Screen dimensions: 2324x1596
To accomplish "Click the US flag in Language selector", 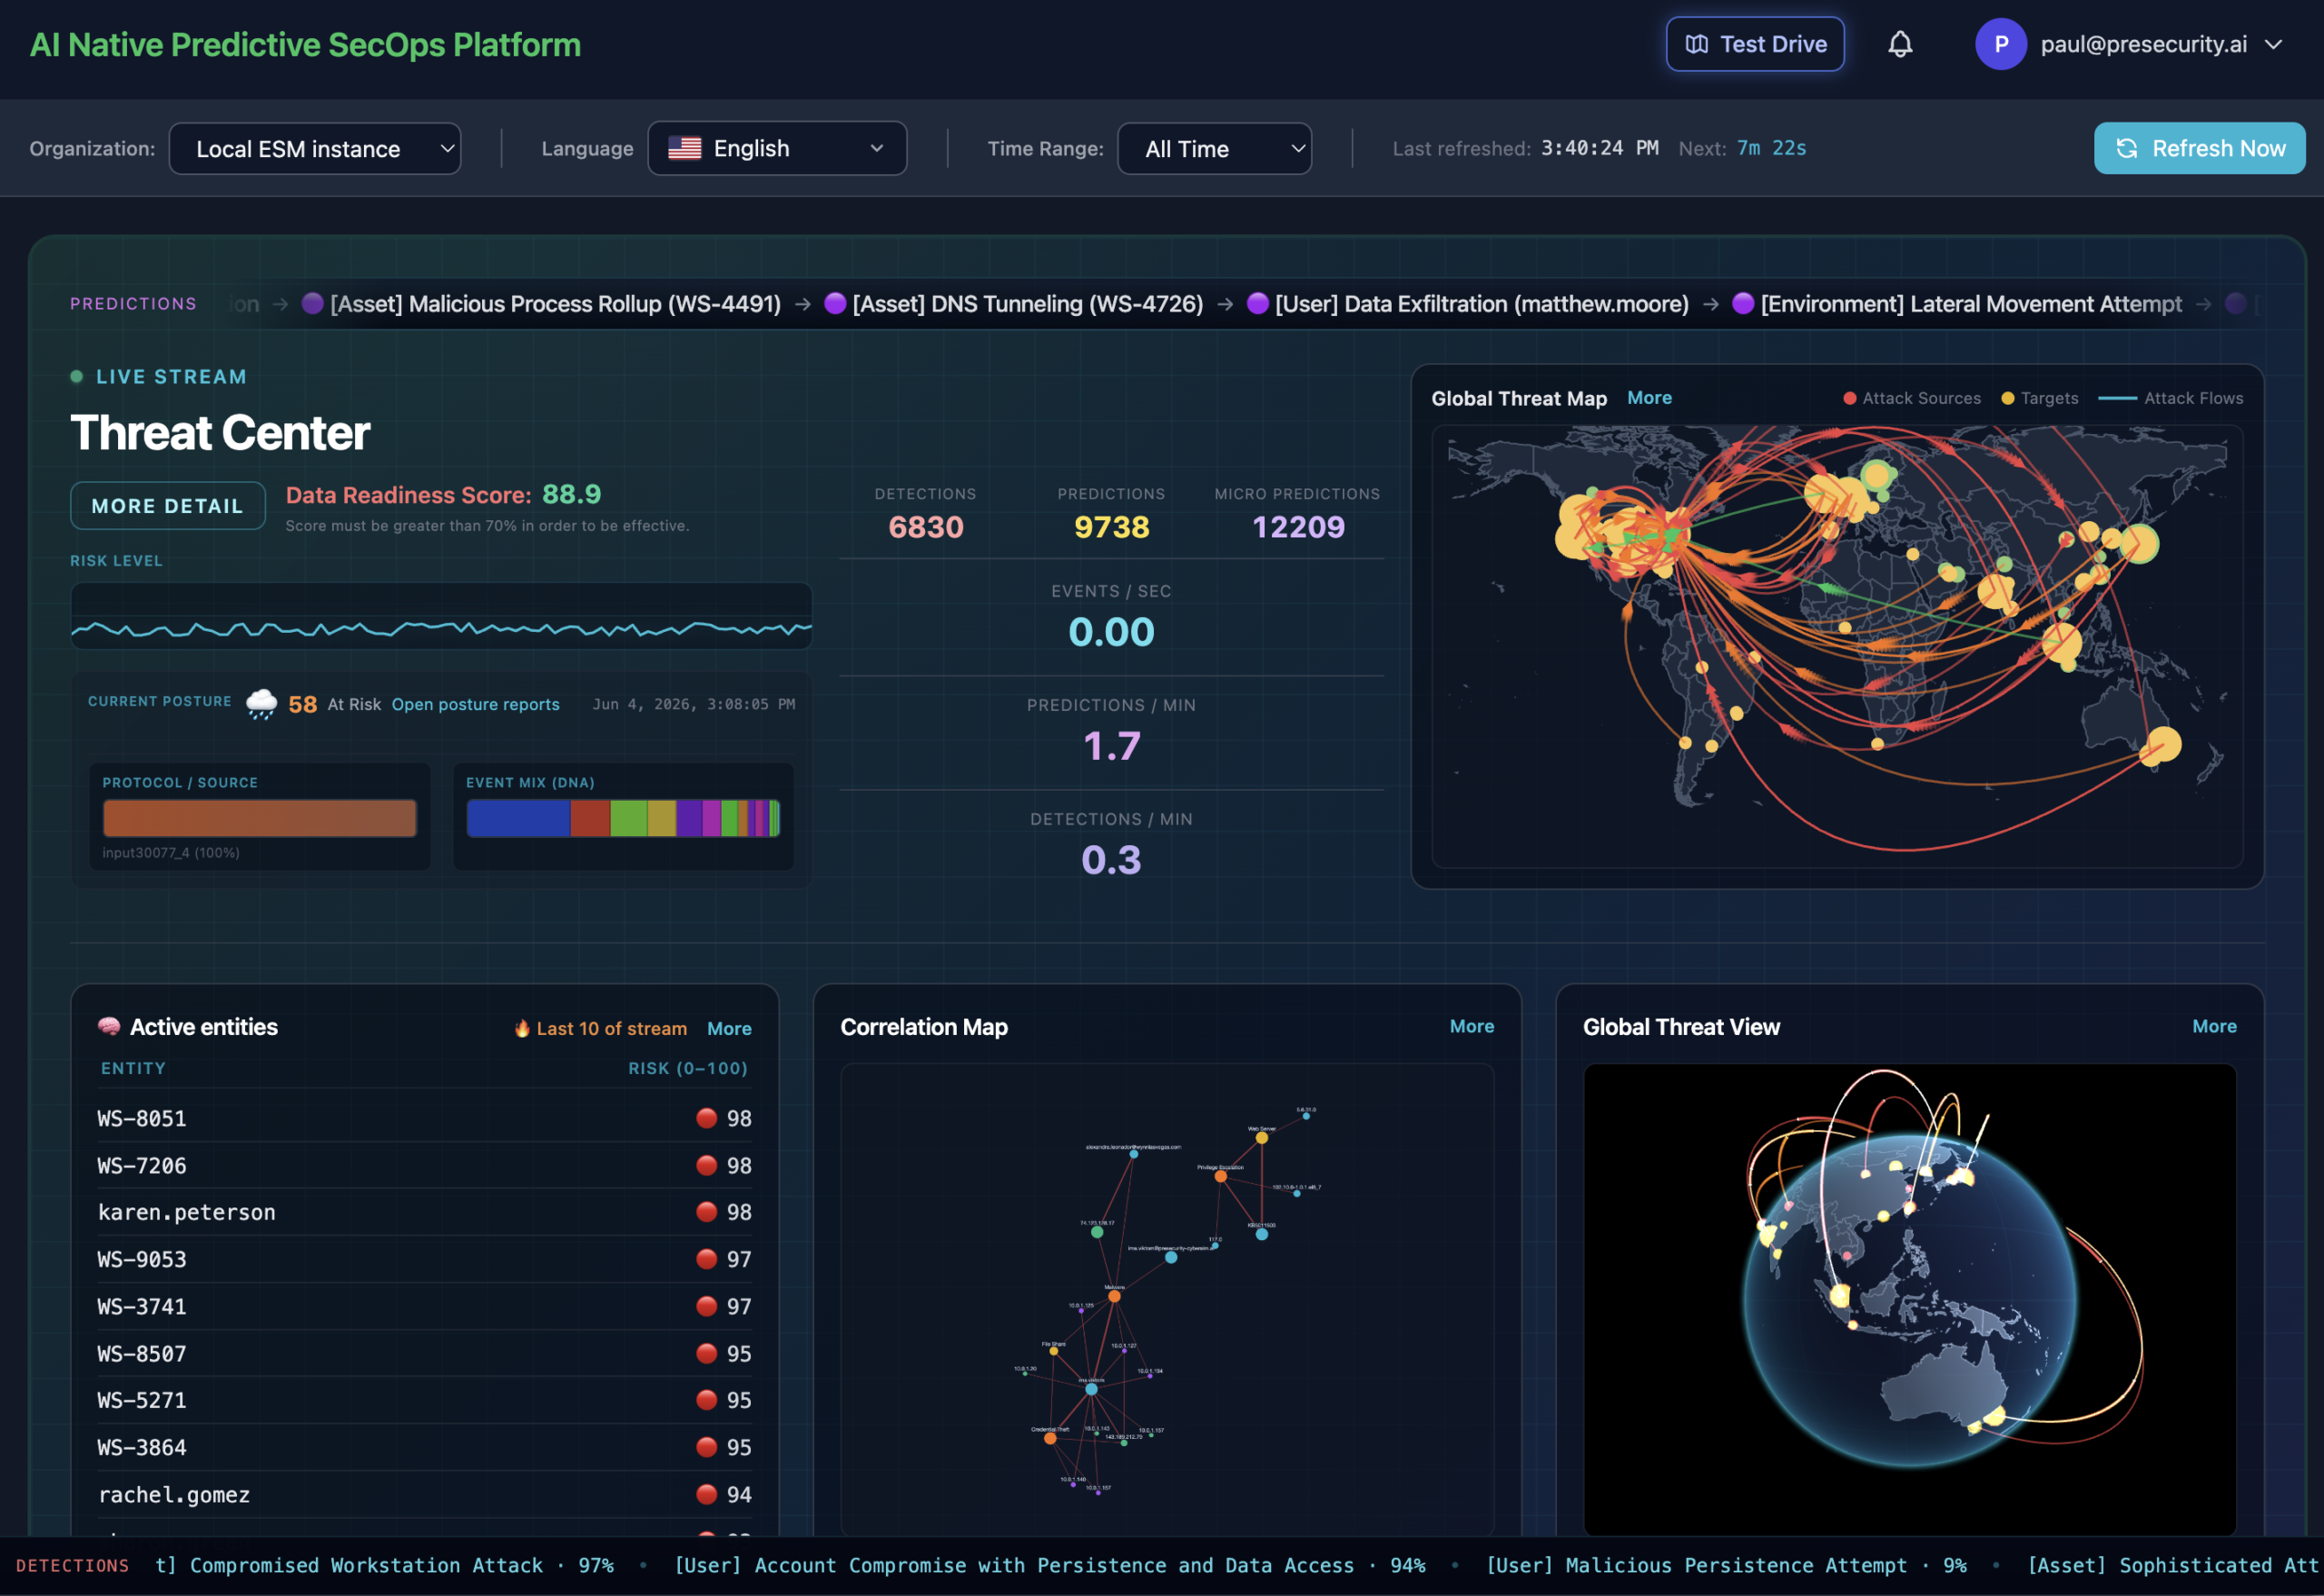I will coord(684,148).
